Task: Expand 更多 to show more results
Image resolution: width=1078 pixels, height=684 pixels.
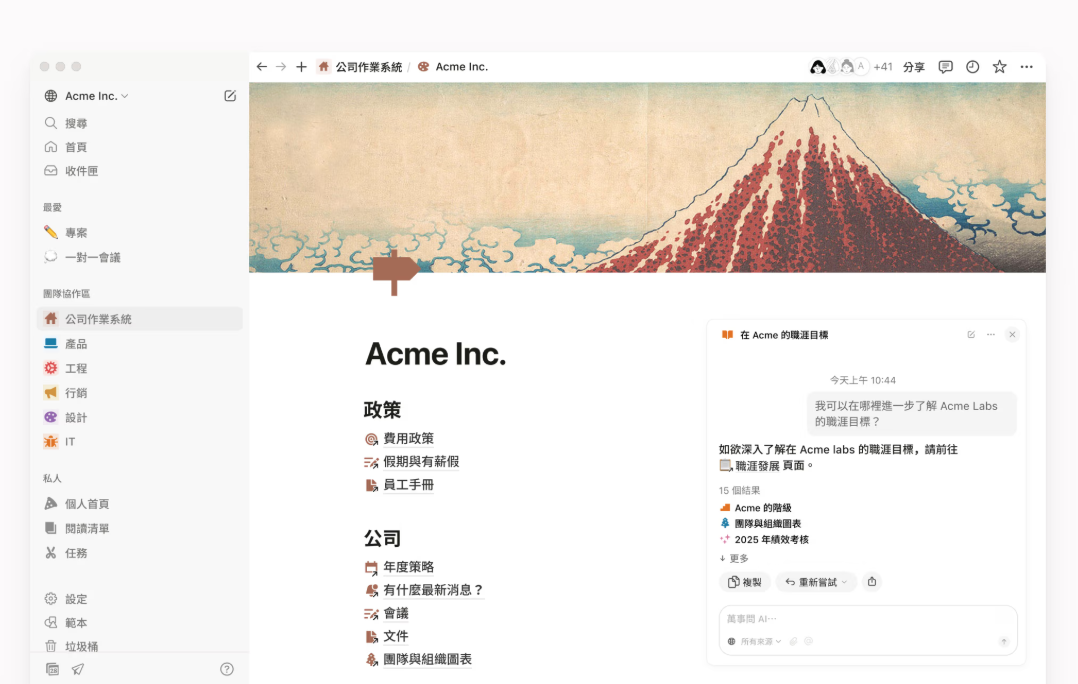Action: 737,557
